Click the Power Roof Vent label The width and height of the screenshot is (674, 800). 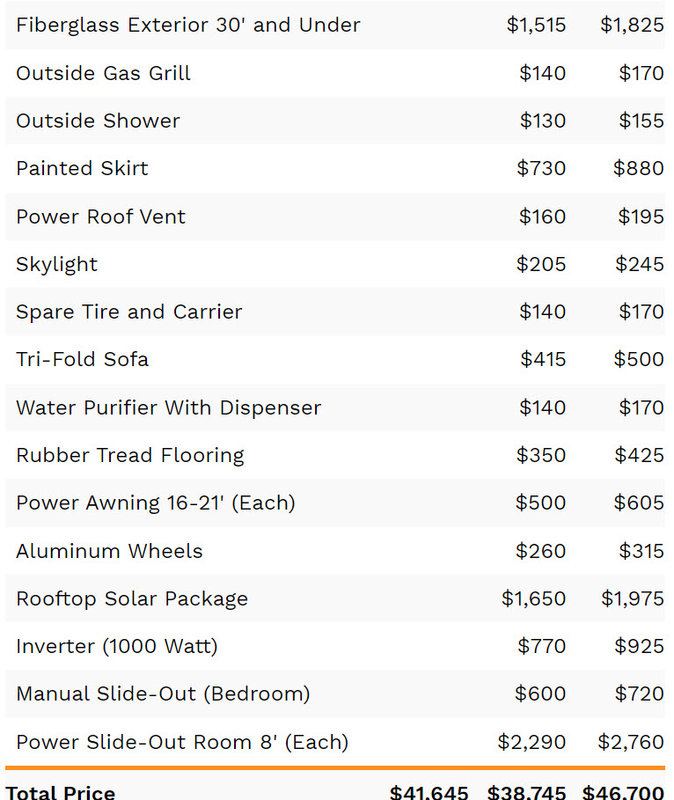pos(101,217)
